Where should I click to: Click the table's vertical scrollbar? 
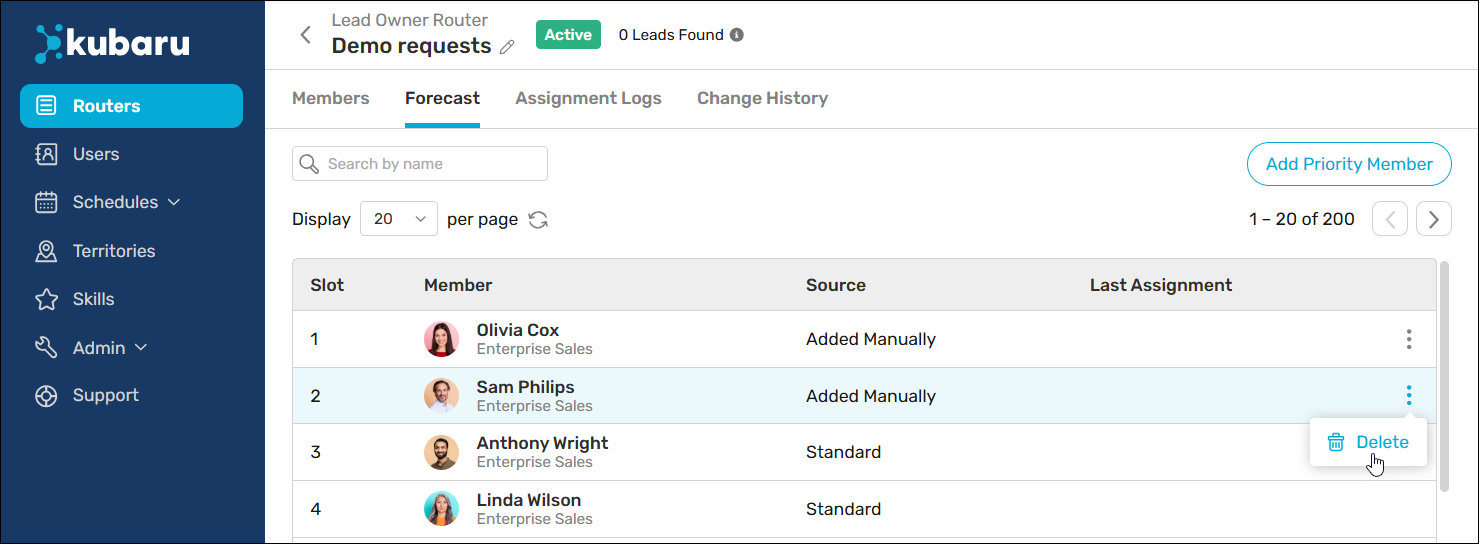coord(1443,375)
